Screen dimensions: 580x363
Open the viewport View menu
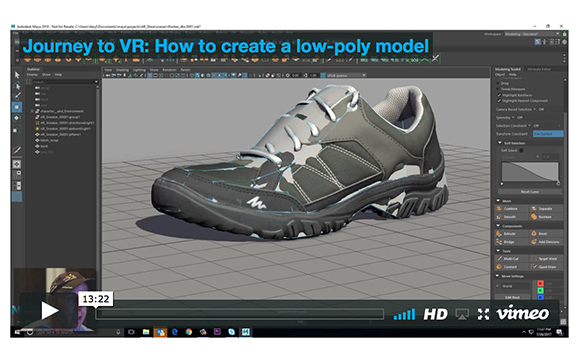click(x=108, y=70)
